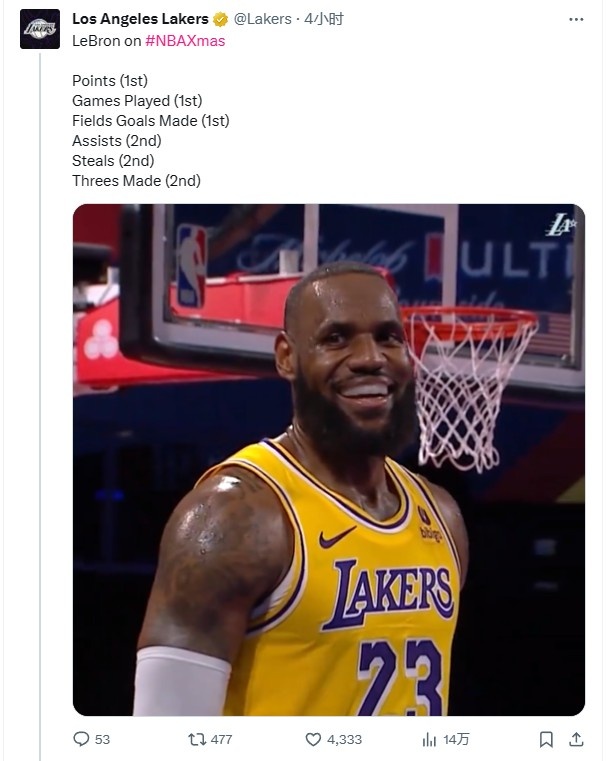Click the 53 replies count

pos(102,739)
